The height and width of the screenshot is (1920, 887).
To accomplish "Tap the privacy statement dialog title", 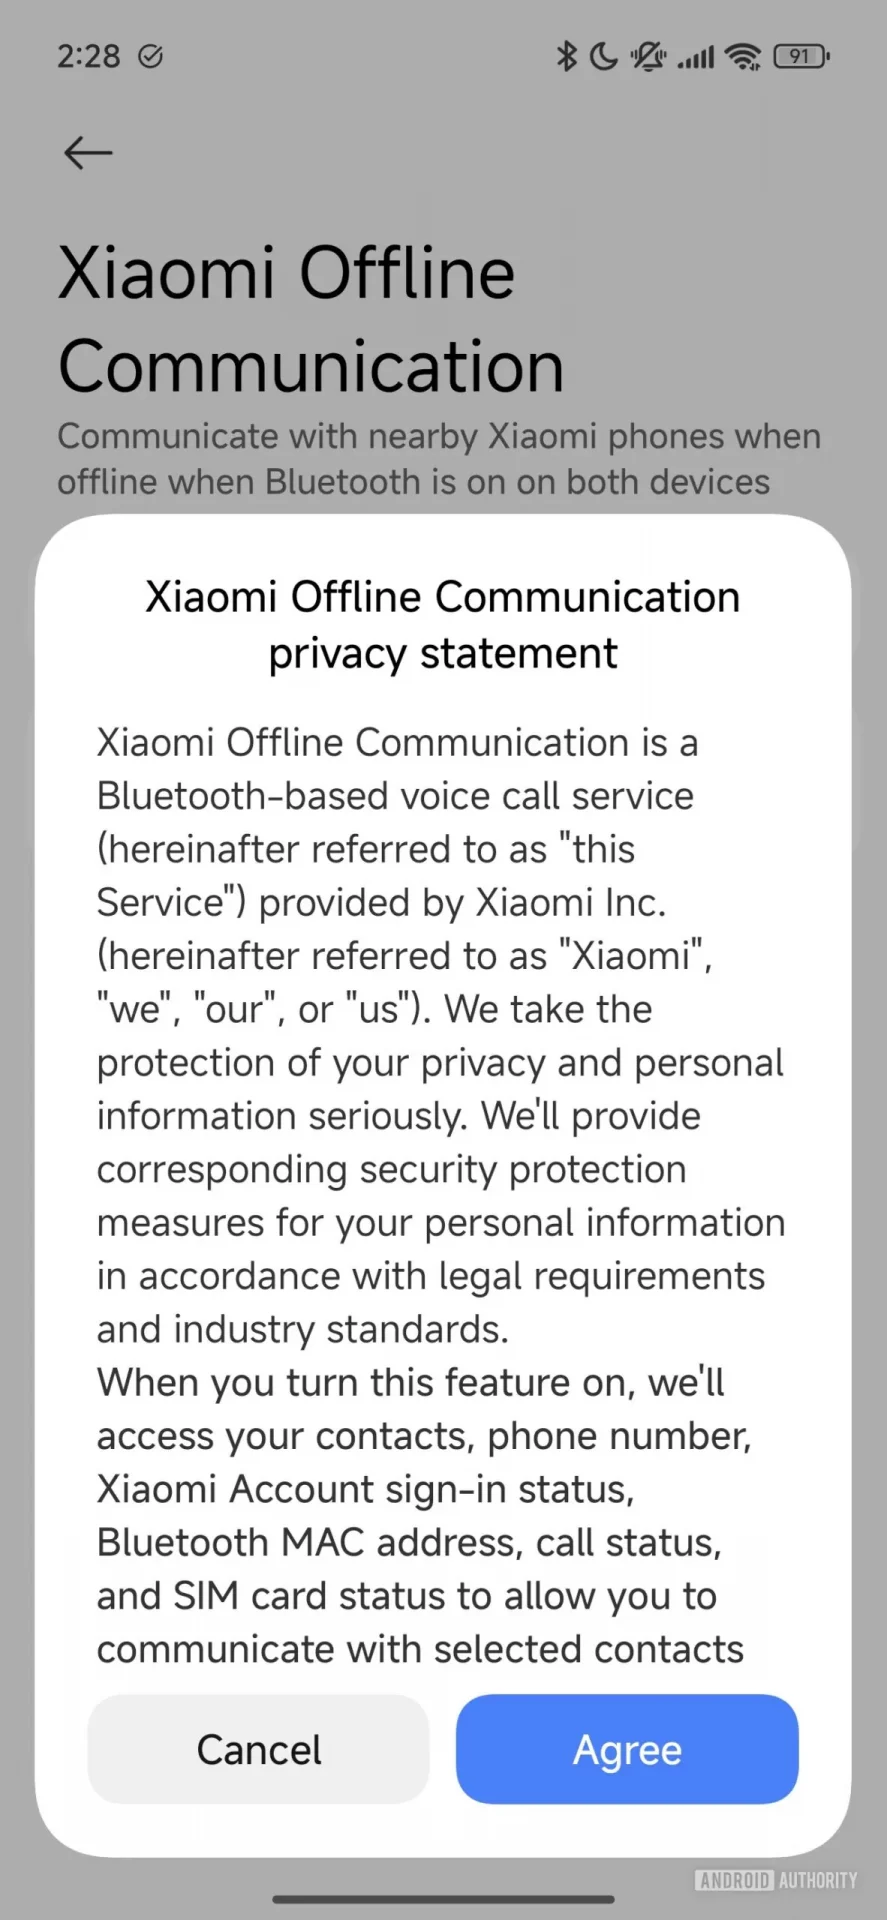I will point(443,625).
